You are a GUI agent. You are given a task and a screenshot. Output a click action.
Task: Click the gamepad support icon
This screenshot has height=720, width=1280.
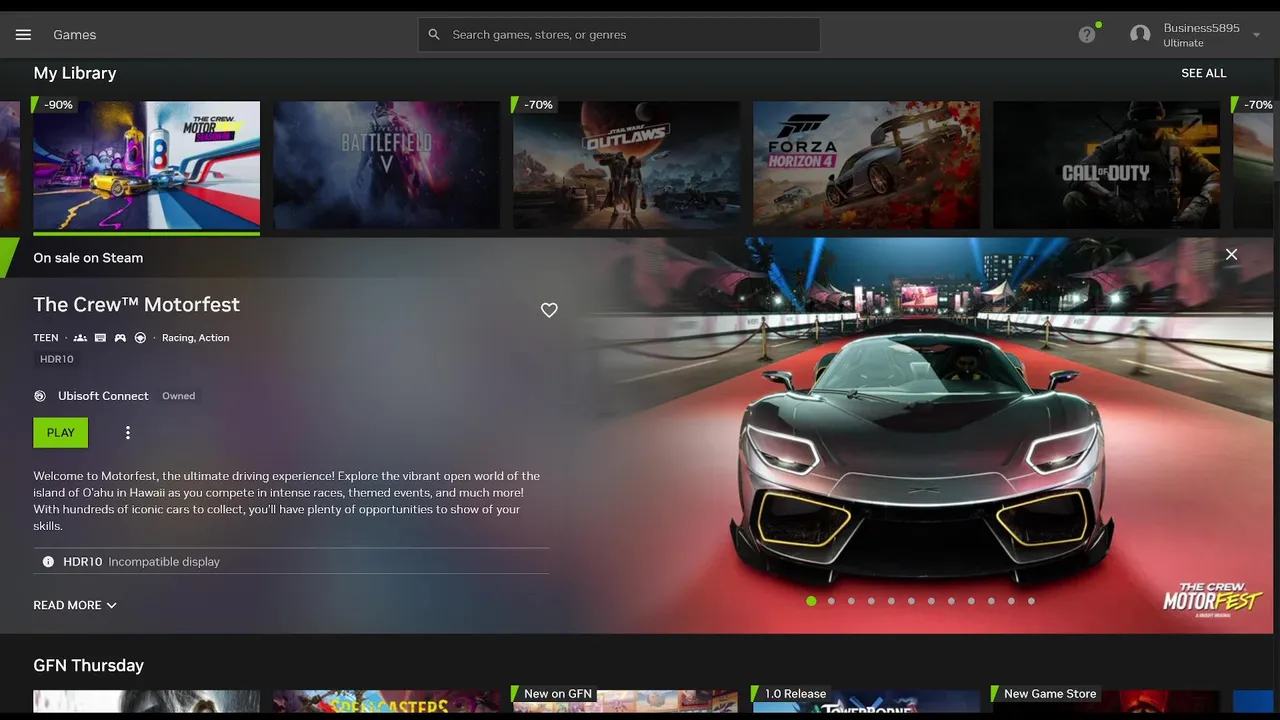pyautogui.click(x=120, y=338)
